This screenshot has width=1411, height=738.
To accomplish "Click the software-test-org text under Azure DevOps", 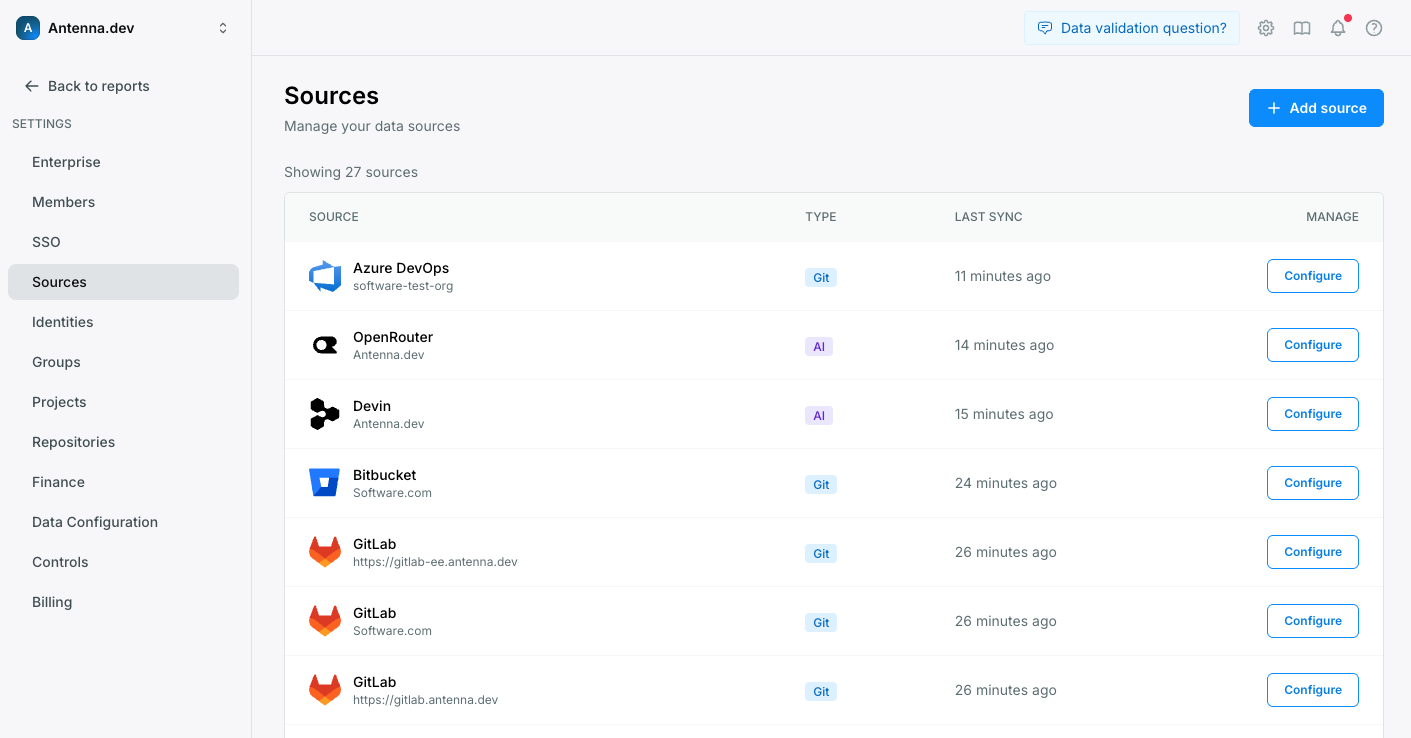I will click(x=403, y=286).
